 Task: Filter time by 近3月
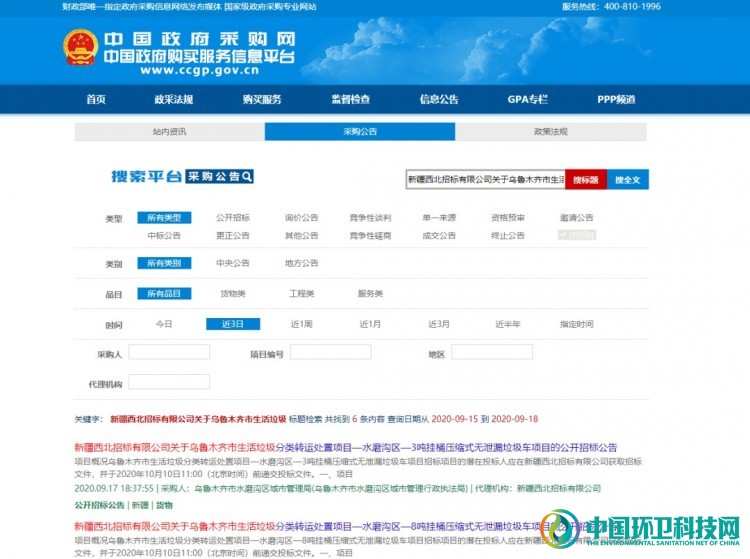point(439,324)
